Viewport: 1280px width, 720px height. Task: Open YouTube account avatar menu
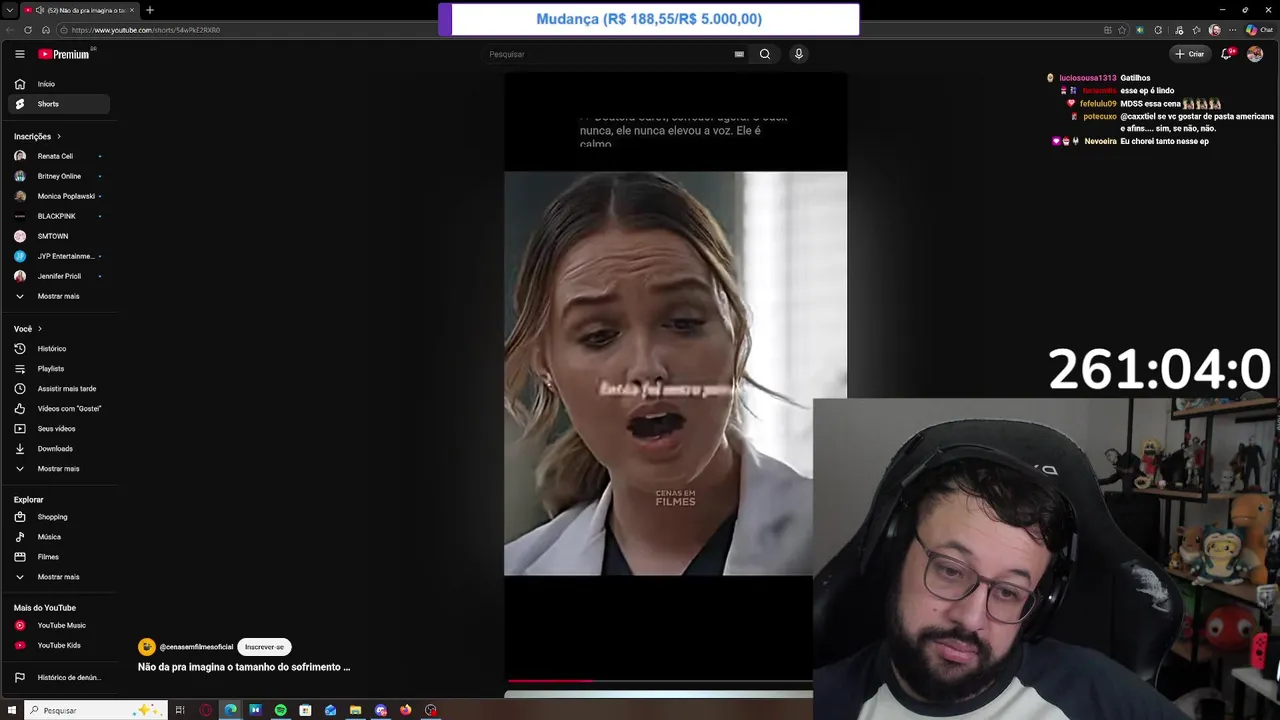pos(1255,54)
